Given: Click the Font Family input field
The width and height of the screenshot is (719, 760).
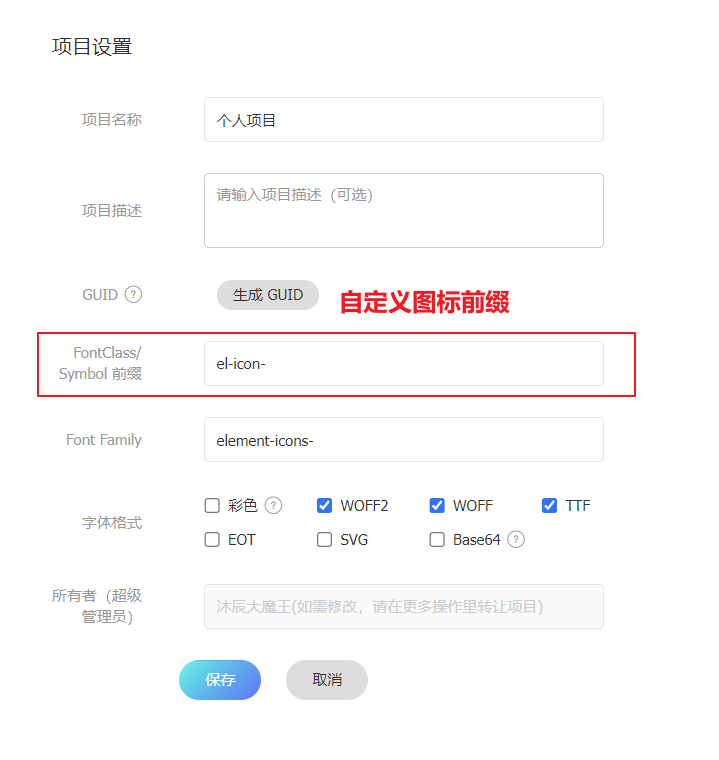Looking at the screenshot, I should [x=403, y=440].
